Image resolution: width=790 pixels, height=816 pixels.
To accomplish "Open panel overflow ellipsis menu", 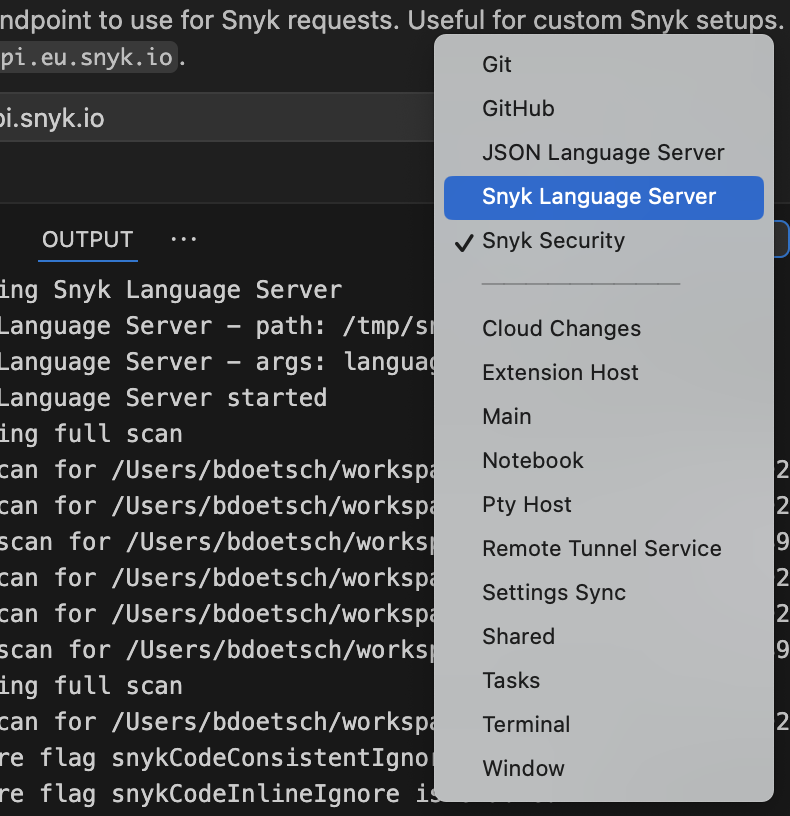I will pyautogui.click(x=183, y=240).
